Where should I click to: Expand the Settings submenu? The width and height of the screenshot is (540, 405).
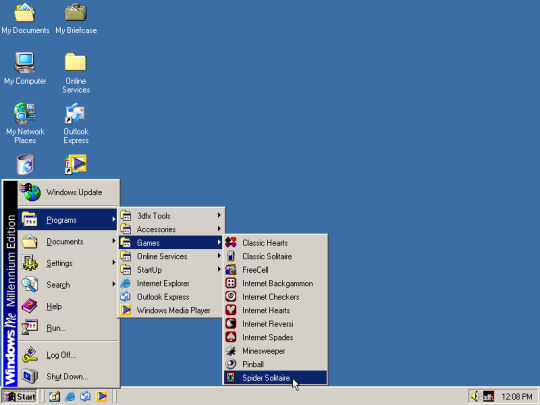(68, 263)
